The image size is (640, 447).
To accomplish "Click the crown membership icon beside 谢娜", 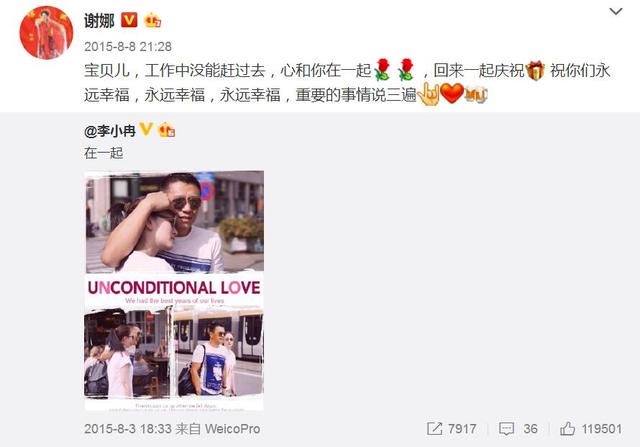I will (152, 20).
